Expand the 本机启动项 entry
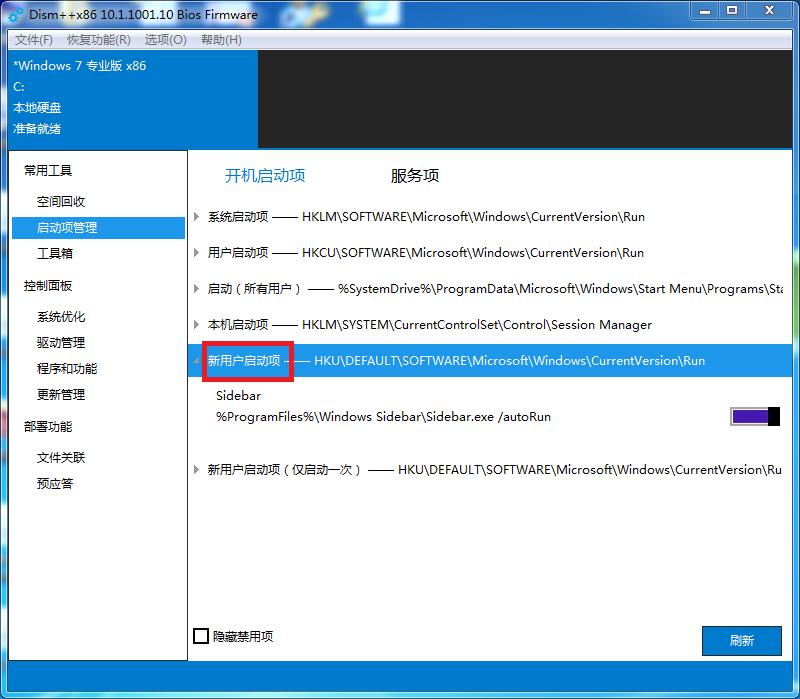The width and height of the screenshot is (800, 699). pos(194,325)
